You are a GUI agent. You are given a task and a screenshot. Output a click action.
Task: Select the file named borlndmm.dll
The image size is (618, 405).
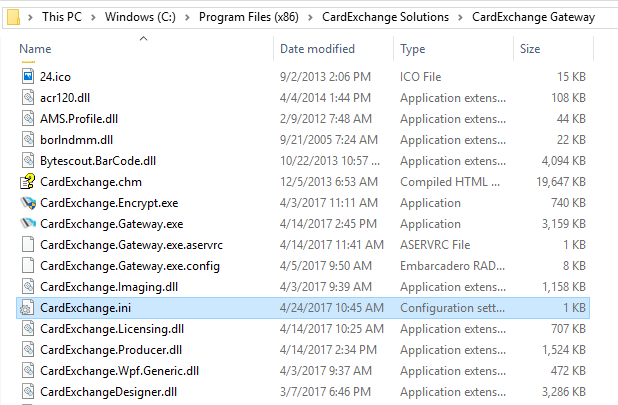tap(76, 139)
